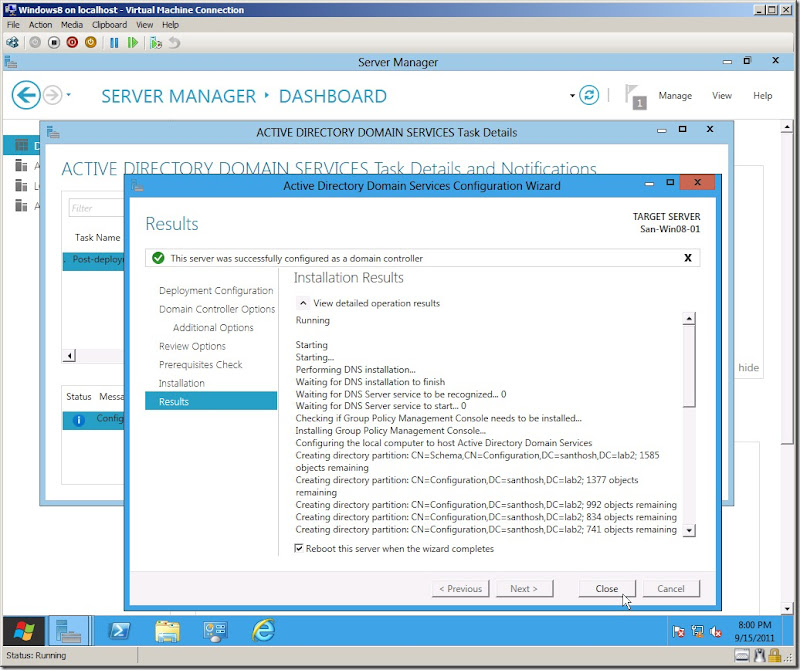Select the second server icon in left sidebar

(21, 165)
